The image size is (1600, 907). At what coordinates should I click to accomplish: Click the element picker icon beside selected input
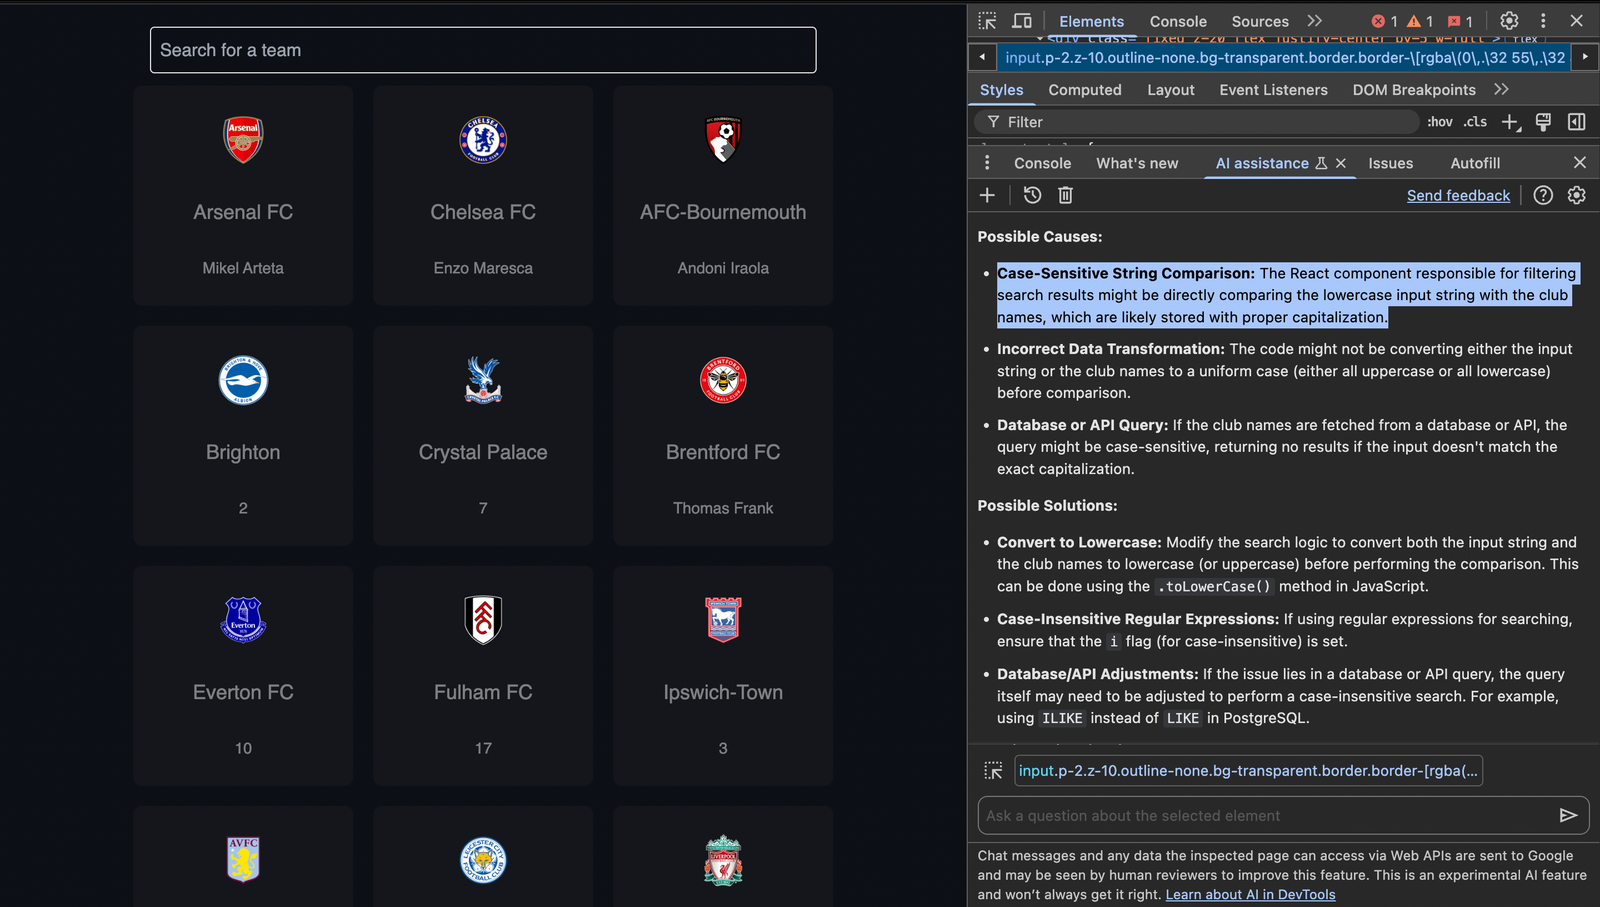coord(993,771)
